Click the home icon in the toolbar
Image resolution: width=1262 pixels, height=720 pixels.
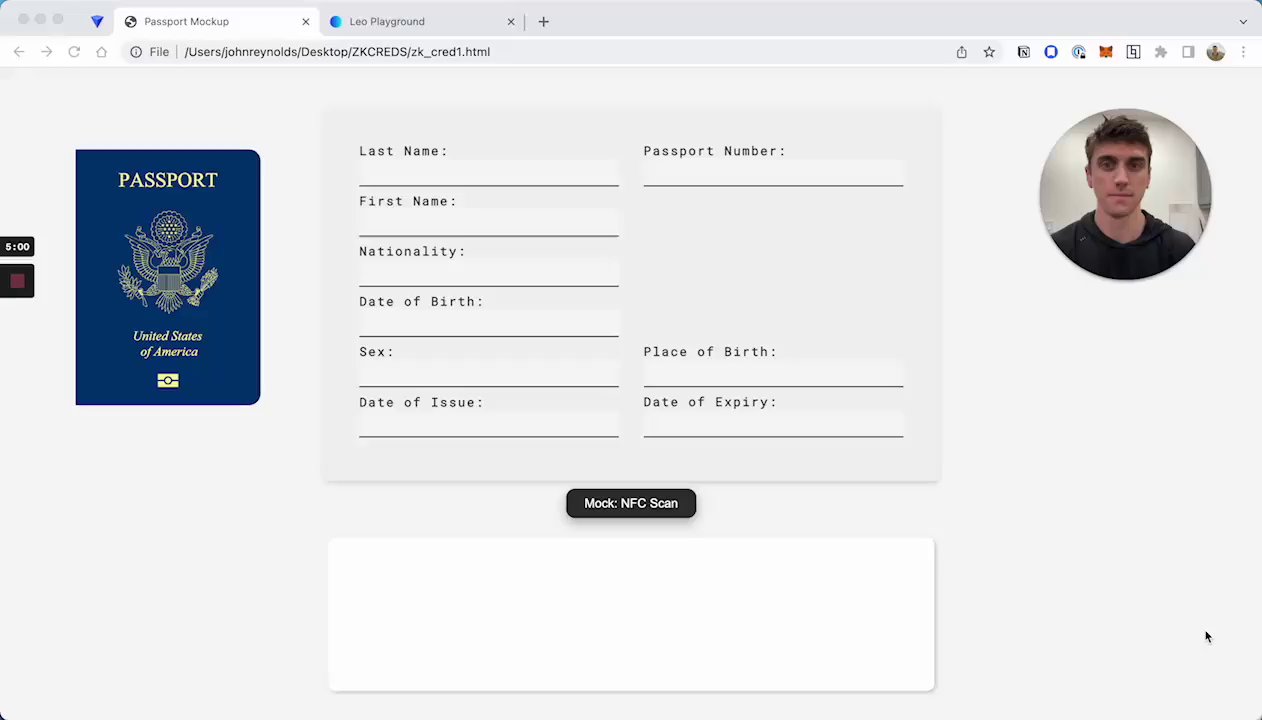101,52
